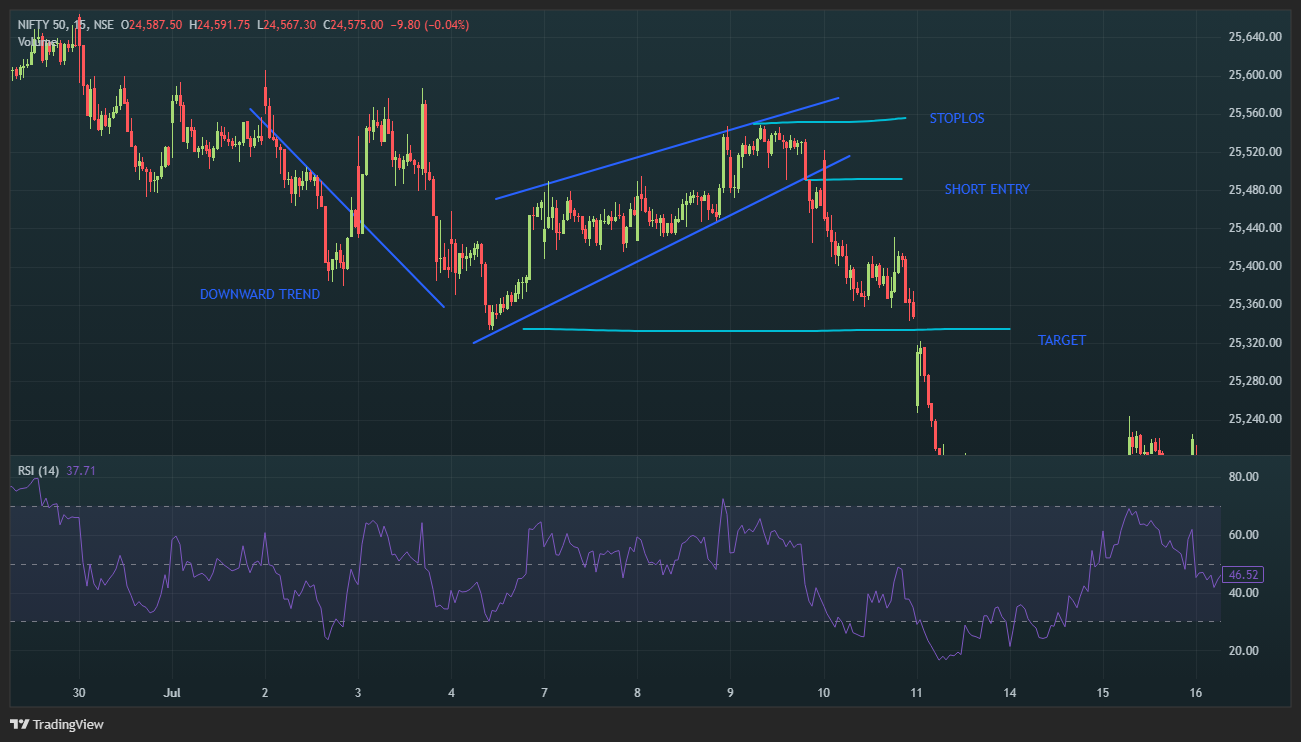The width and height of the screenshot is (1301, 742).
Task: Click date 30 on the time axis
Action: 80,692
